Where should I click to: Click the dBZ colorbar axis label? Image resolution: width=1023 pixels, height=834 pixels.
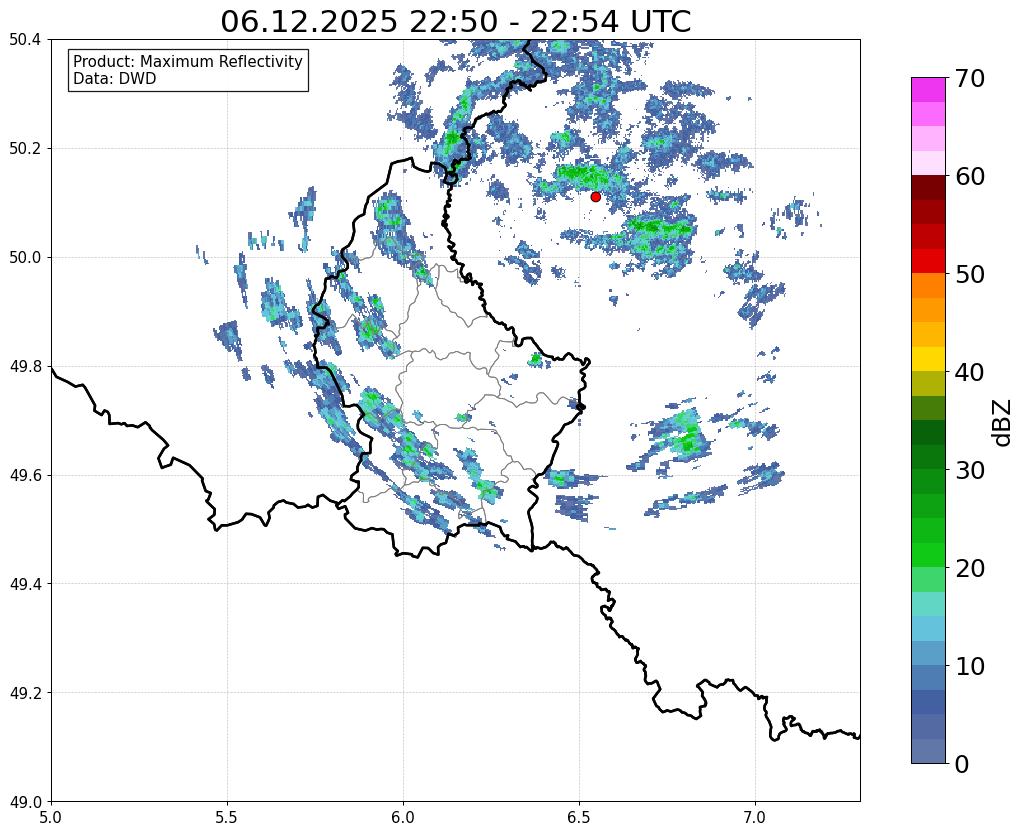[x=1003, y=423]
